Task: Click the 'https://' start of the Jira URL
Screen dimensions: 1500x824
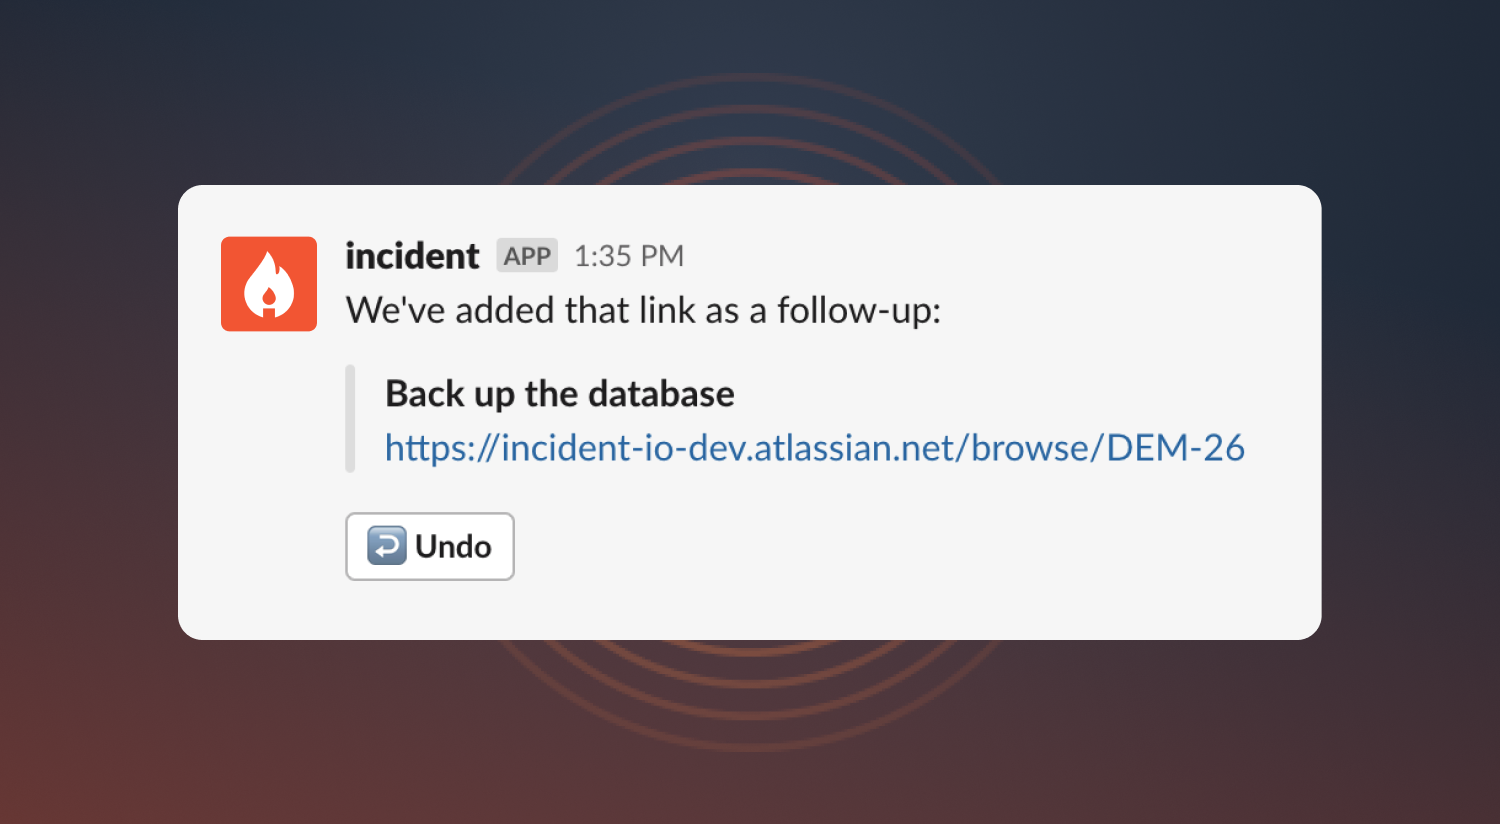Action: tap(441, 448)
